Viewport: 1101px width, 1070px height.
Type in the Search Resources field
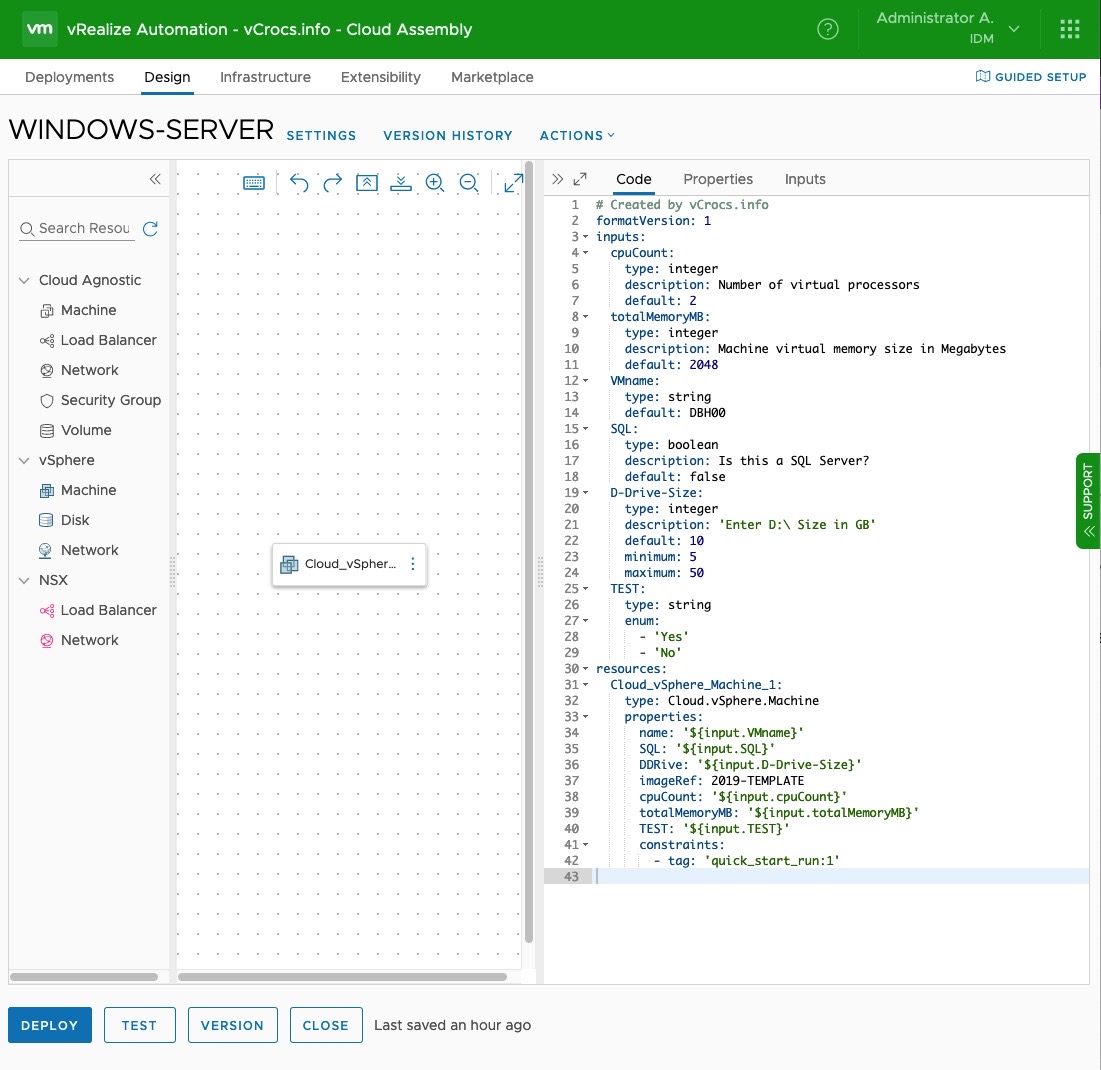coord(84,229)
